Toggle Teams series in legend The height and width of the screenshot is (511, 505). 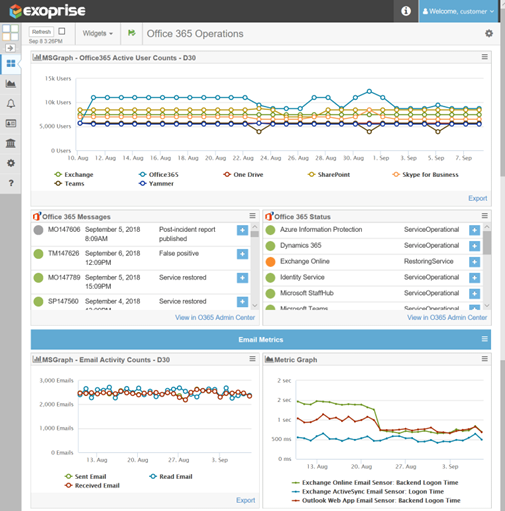[x=69, y=184]
